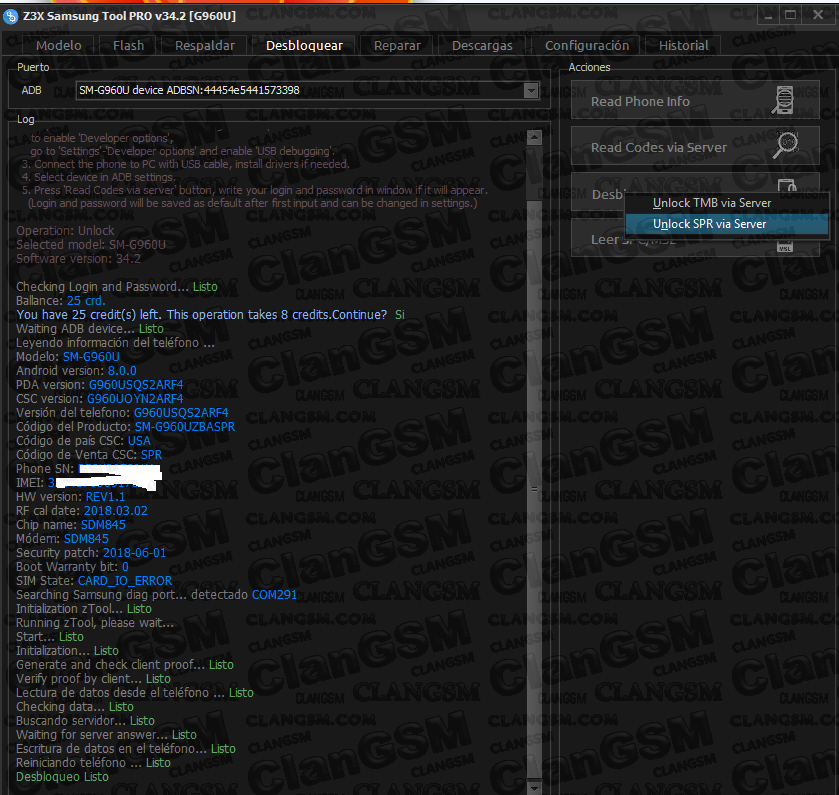Viewport: 839px width, 795px height.
Task: Click the magnifier icon on Read Codes via Server
Action: click(x=785, y=145)
